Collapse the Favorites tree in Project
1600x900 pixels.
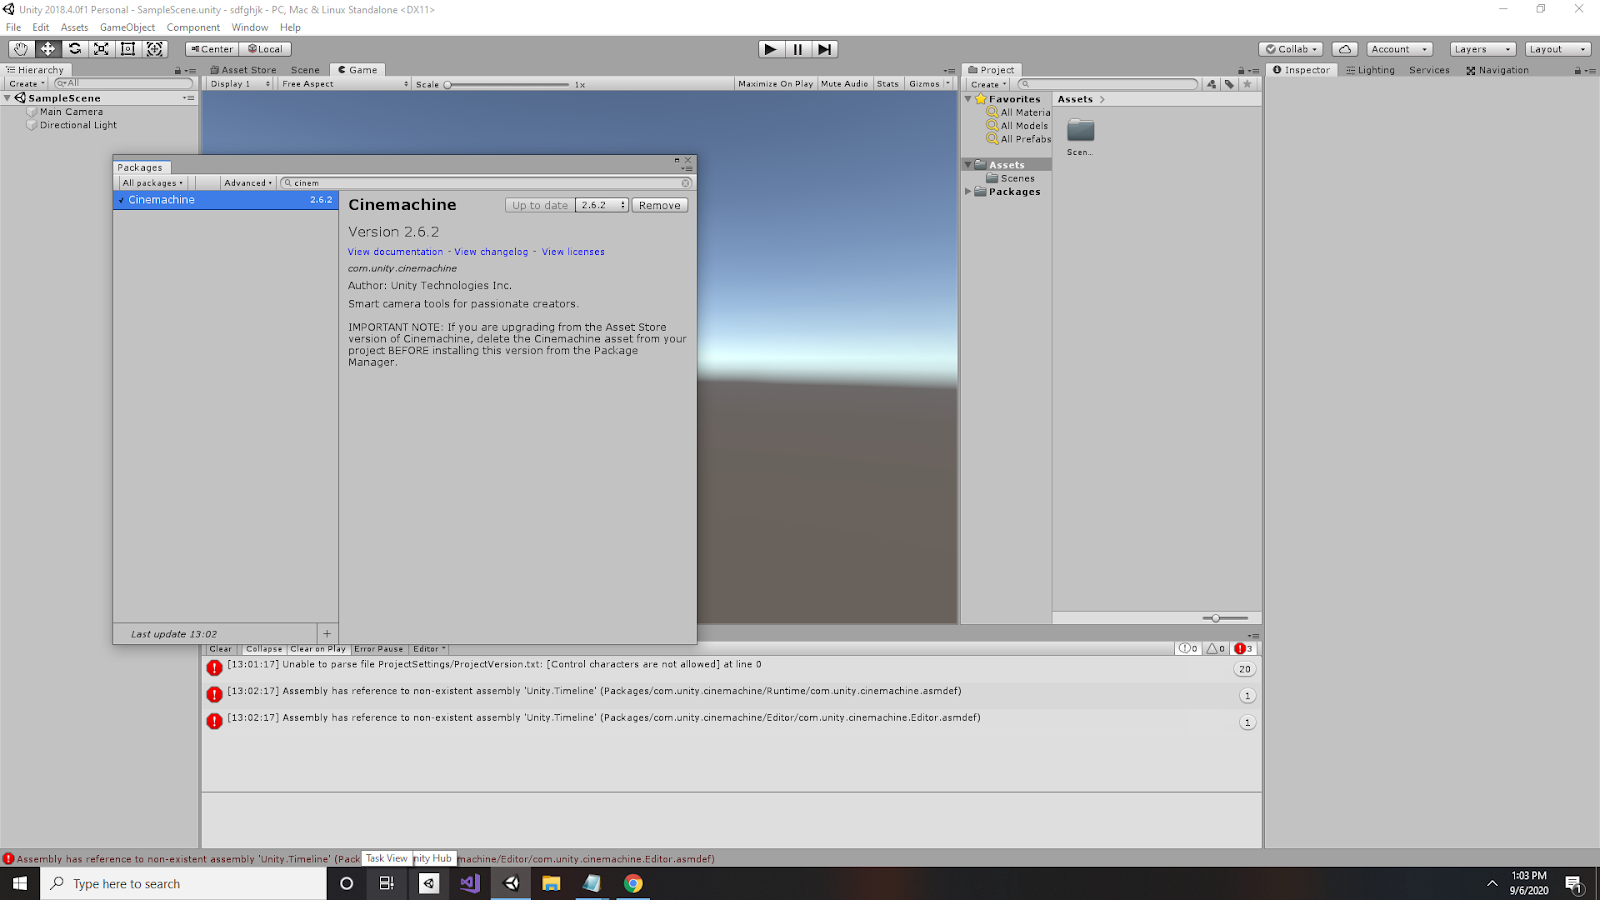[x=968, y=99]
